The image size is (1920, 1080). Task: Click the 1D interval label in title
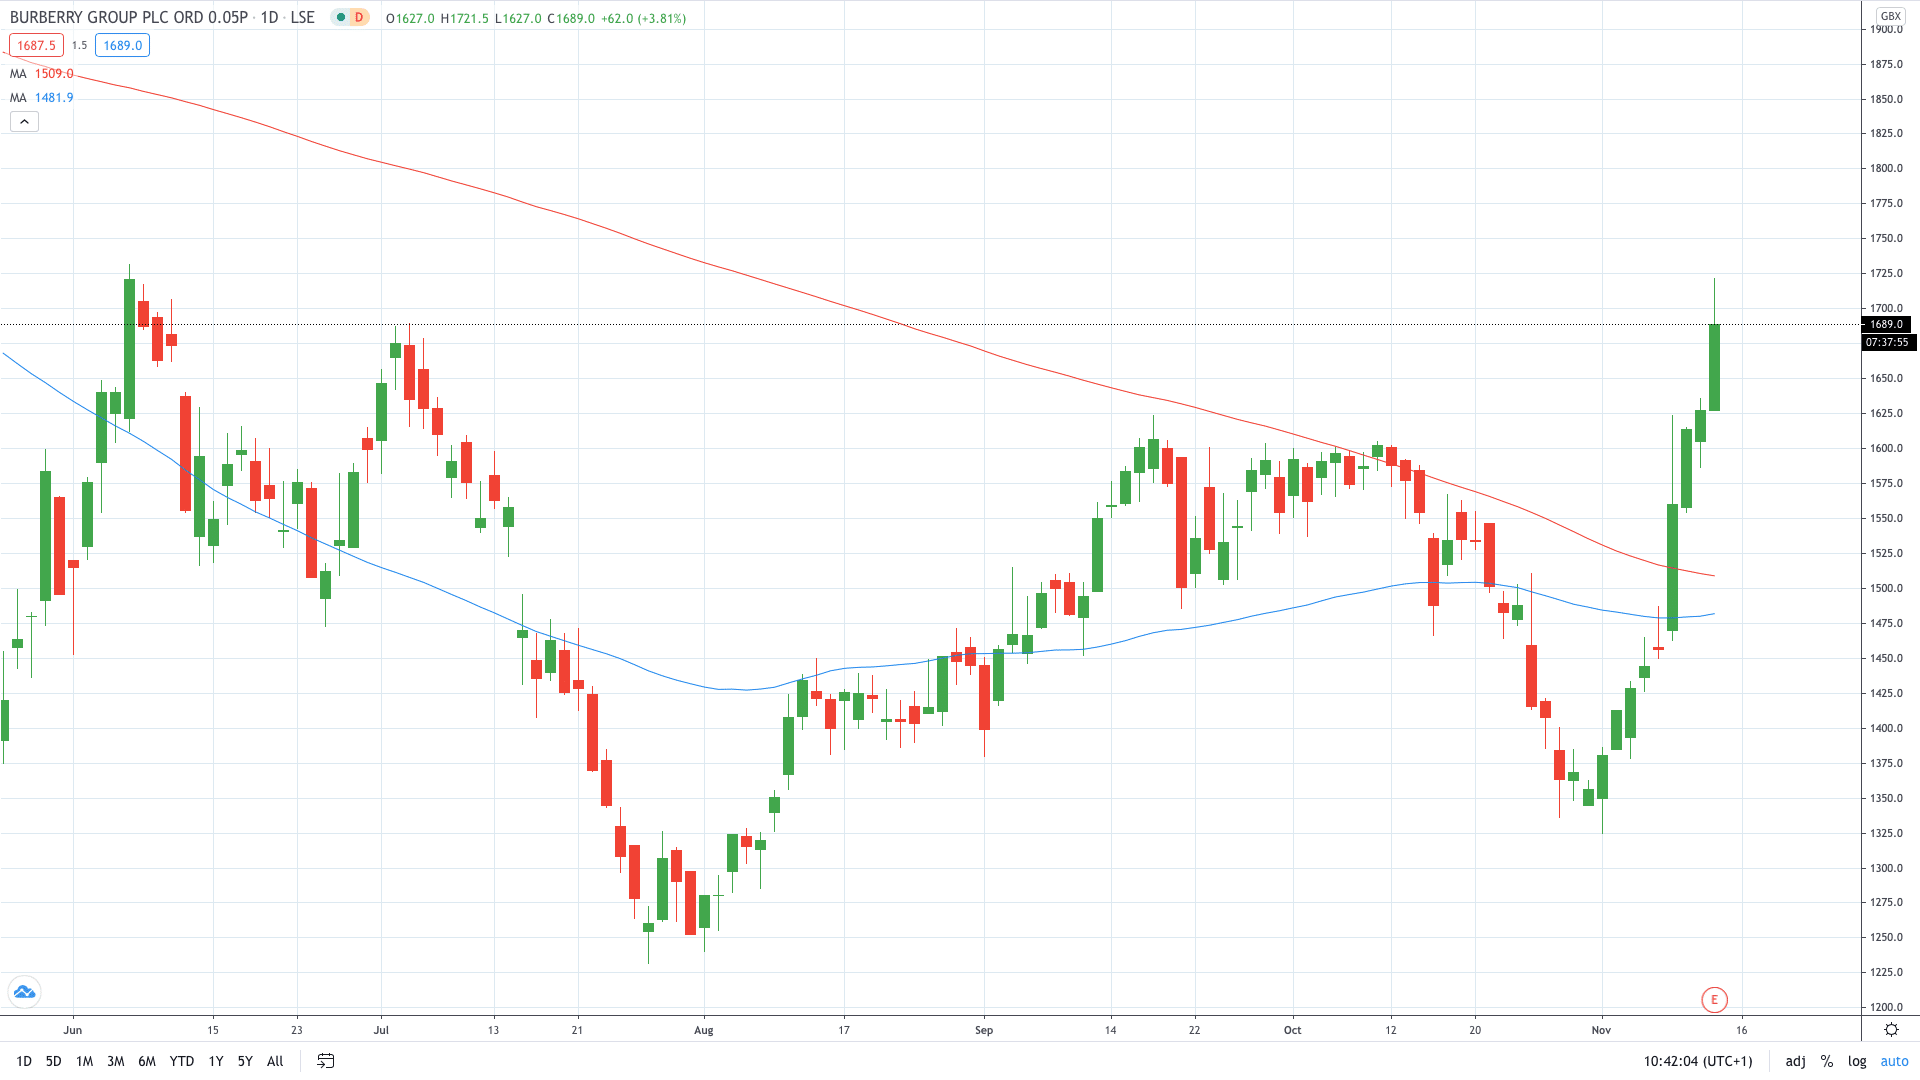(x=270, y=18)
